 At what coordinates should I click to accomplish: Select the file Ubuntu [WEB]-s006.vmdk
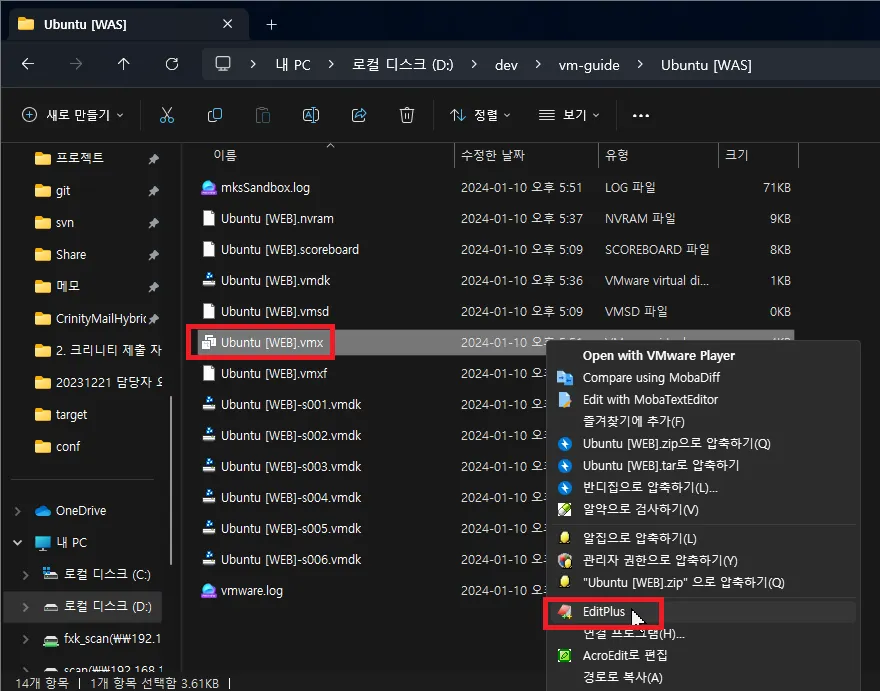point(291,560)
